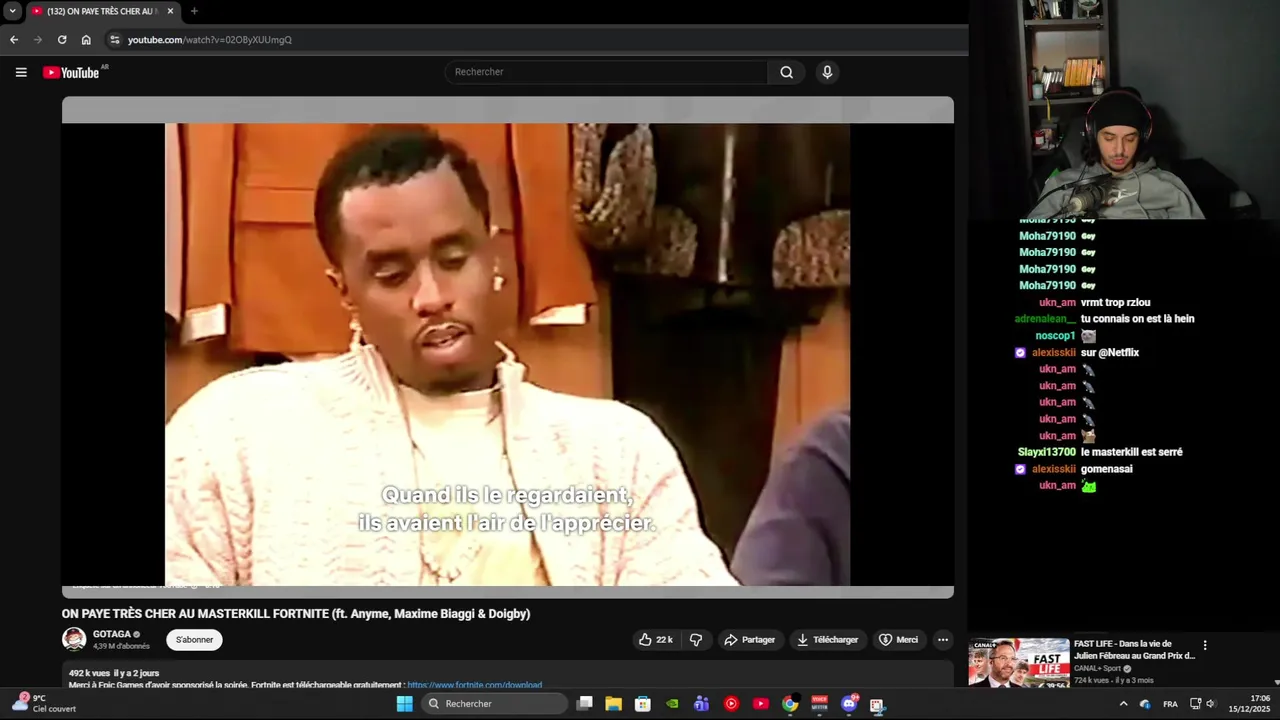1280x720 pixels.
Task: Start voice search with the microphone icon
Action: [827, 72]
